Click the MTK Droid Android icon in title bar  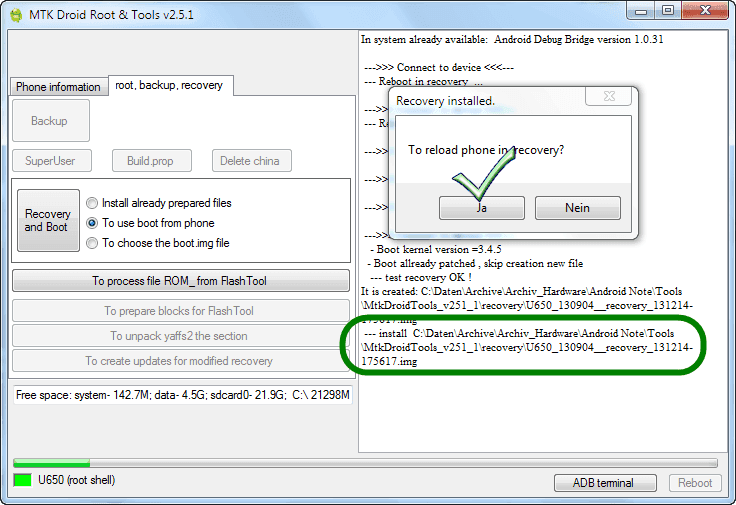point(16,15)
